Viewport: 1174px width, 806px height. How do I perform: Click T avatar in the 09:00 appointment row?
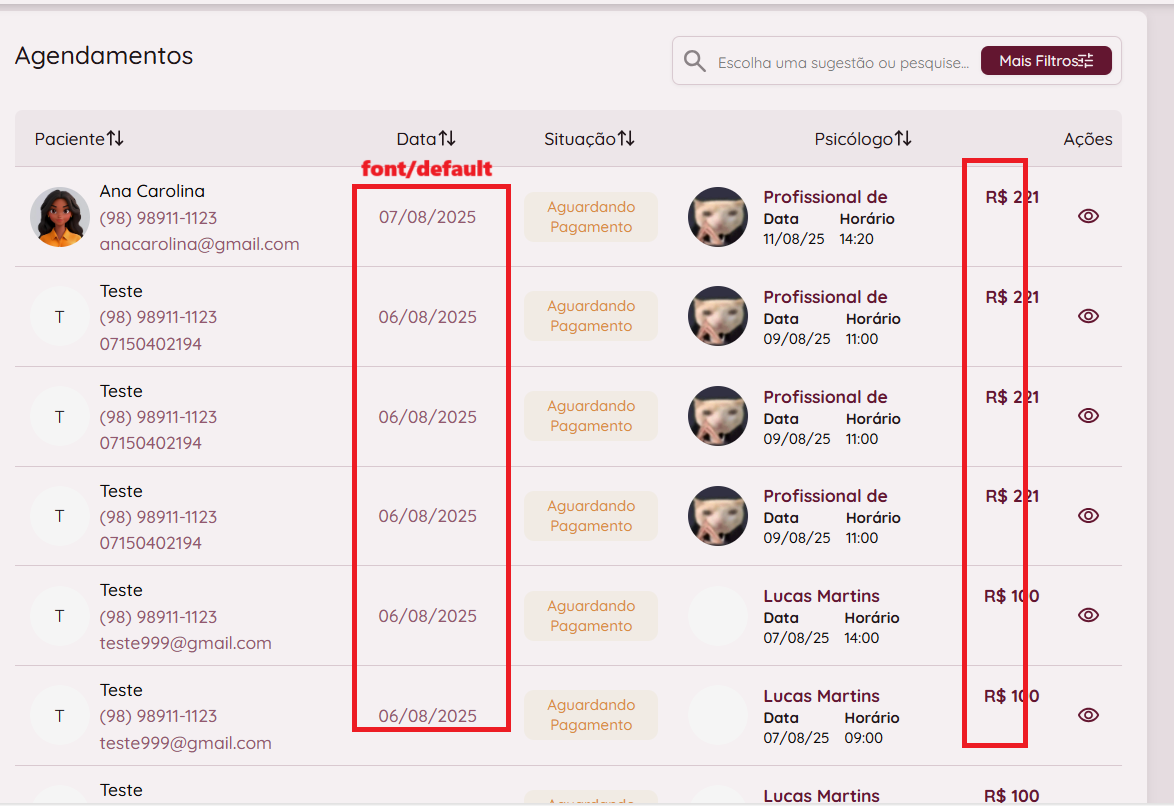coord(60,716)
